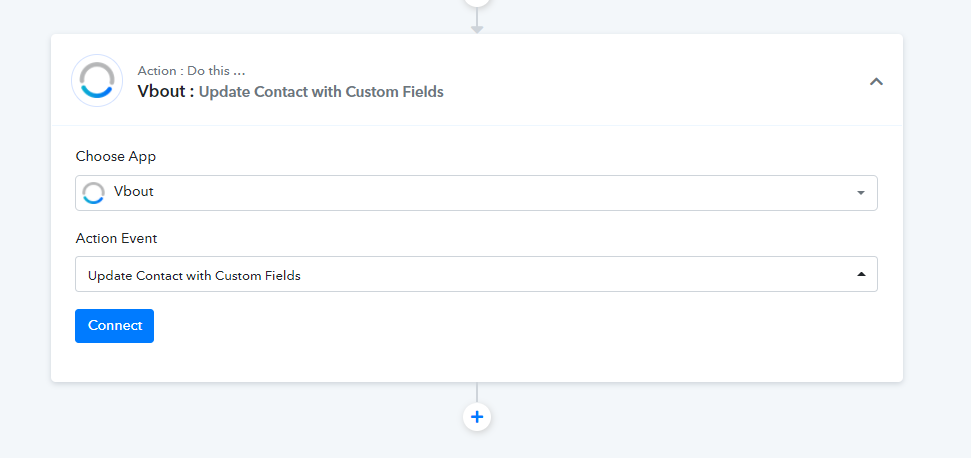This screenshot has width=971, height=458.
Task: Click the downward arrow connector above the action card
Action: point(477,21)
